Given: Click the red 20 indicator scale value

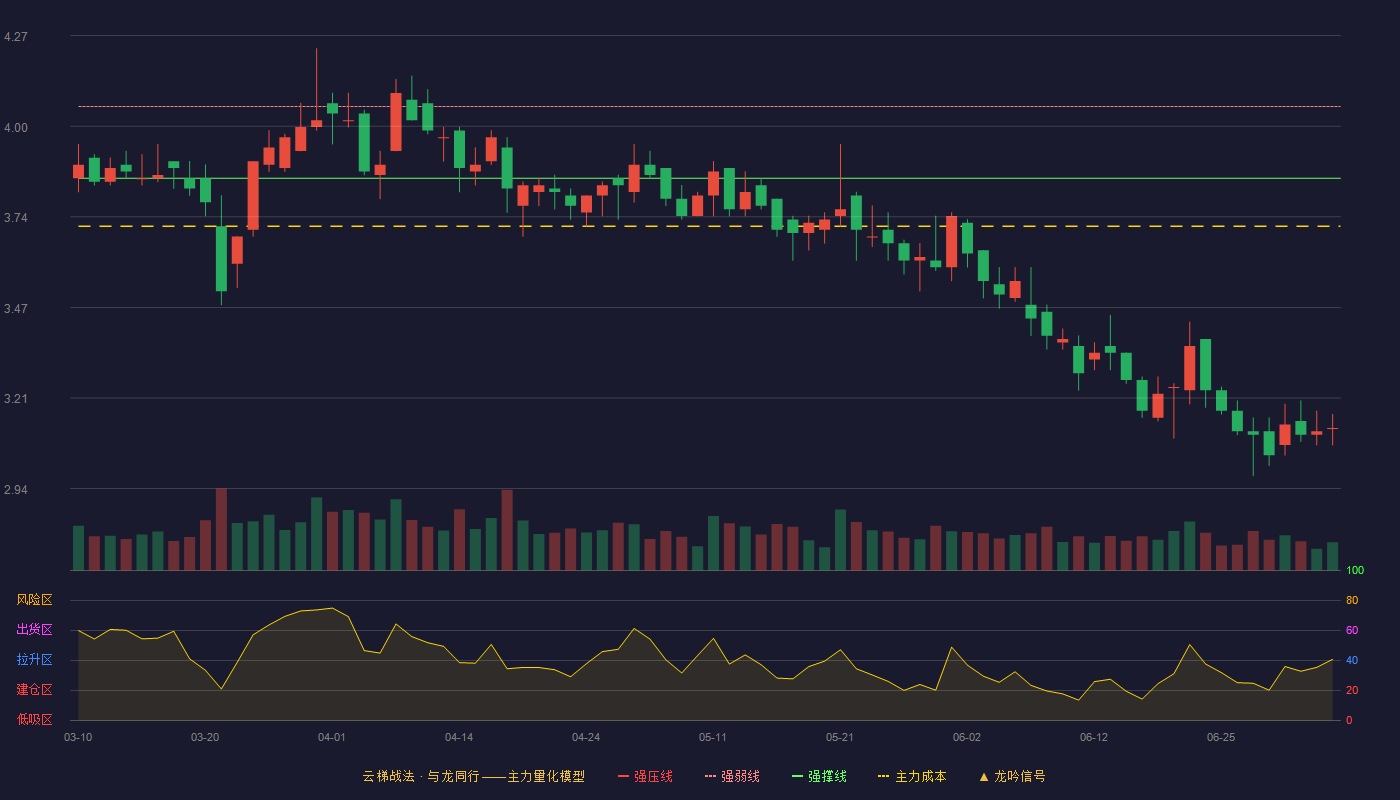Looking at the screenshot, I should pos(1352,691).
